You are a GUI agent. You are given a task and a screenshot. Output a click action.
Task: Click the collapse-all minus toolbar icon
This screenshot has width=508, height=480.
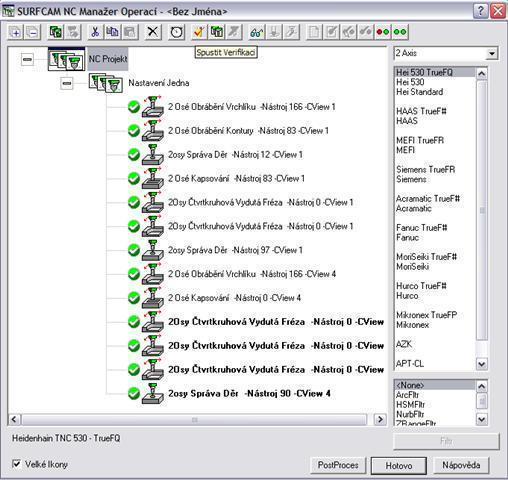point(32,32)
